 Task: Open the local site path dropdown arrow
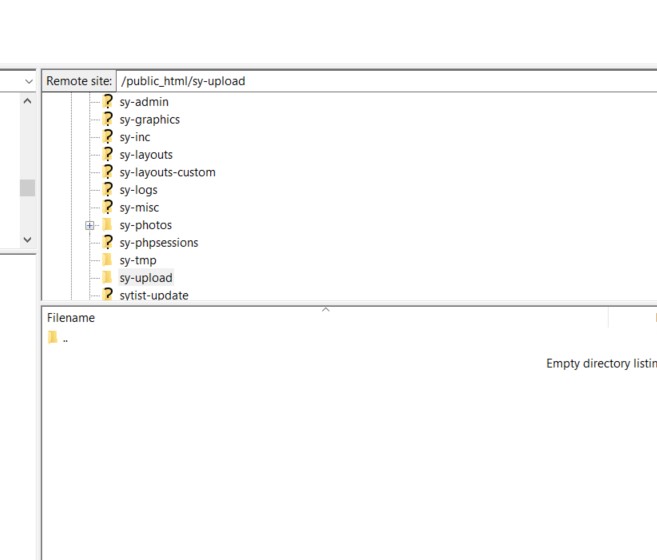click(x=28, y=81)
